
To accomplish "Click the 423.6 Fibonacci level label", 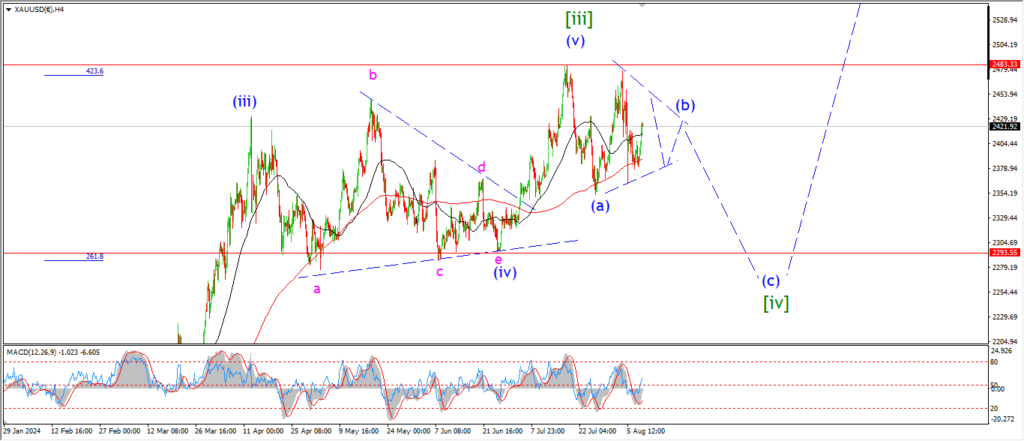I will point(94,71).
